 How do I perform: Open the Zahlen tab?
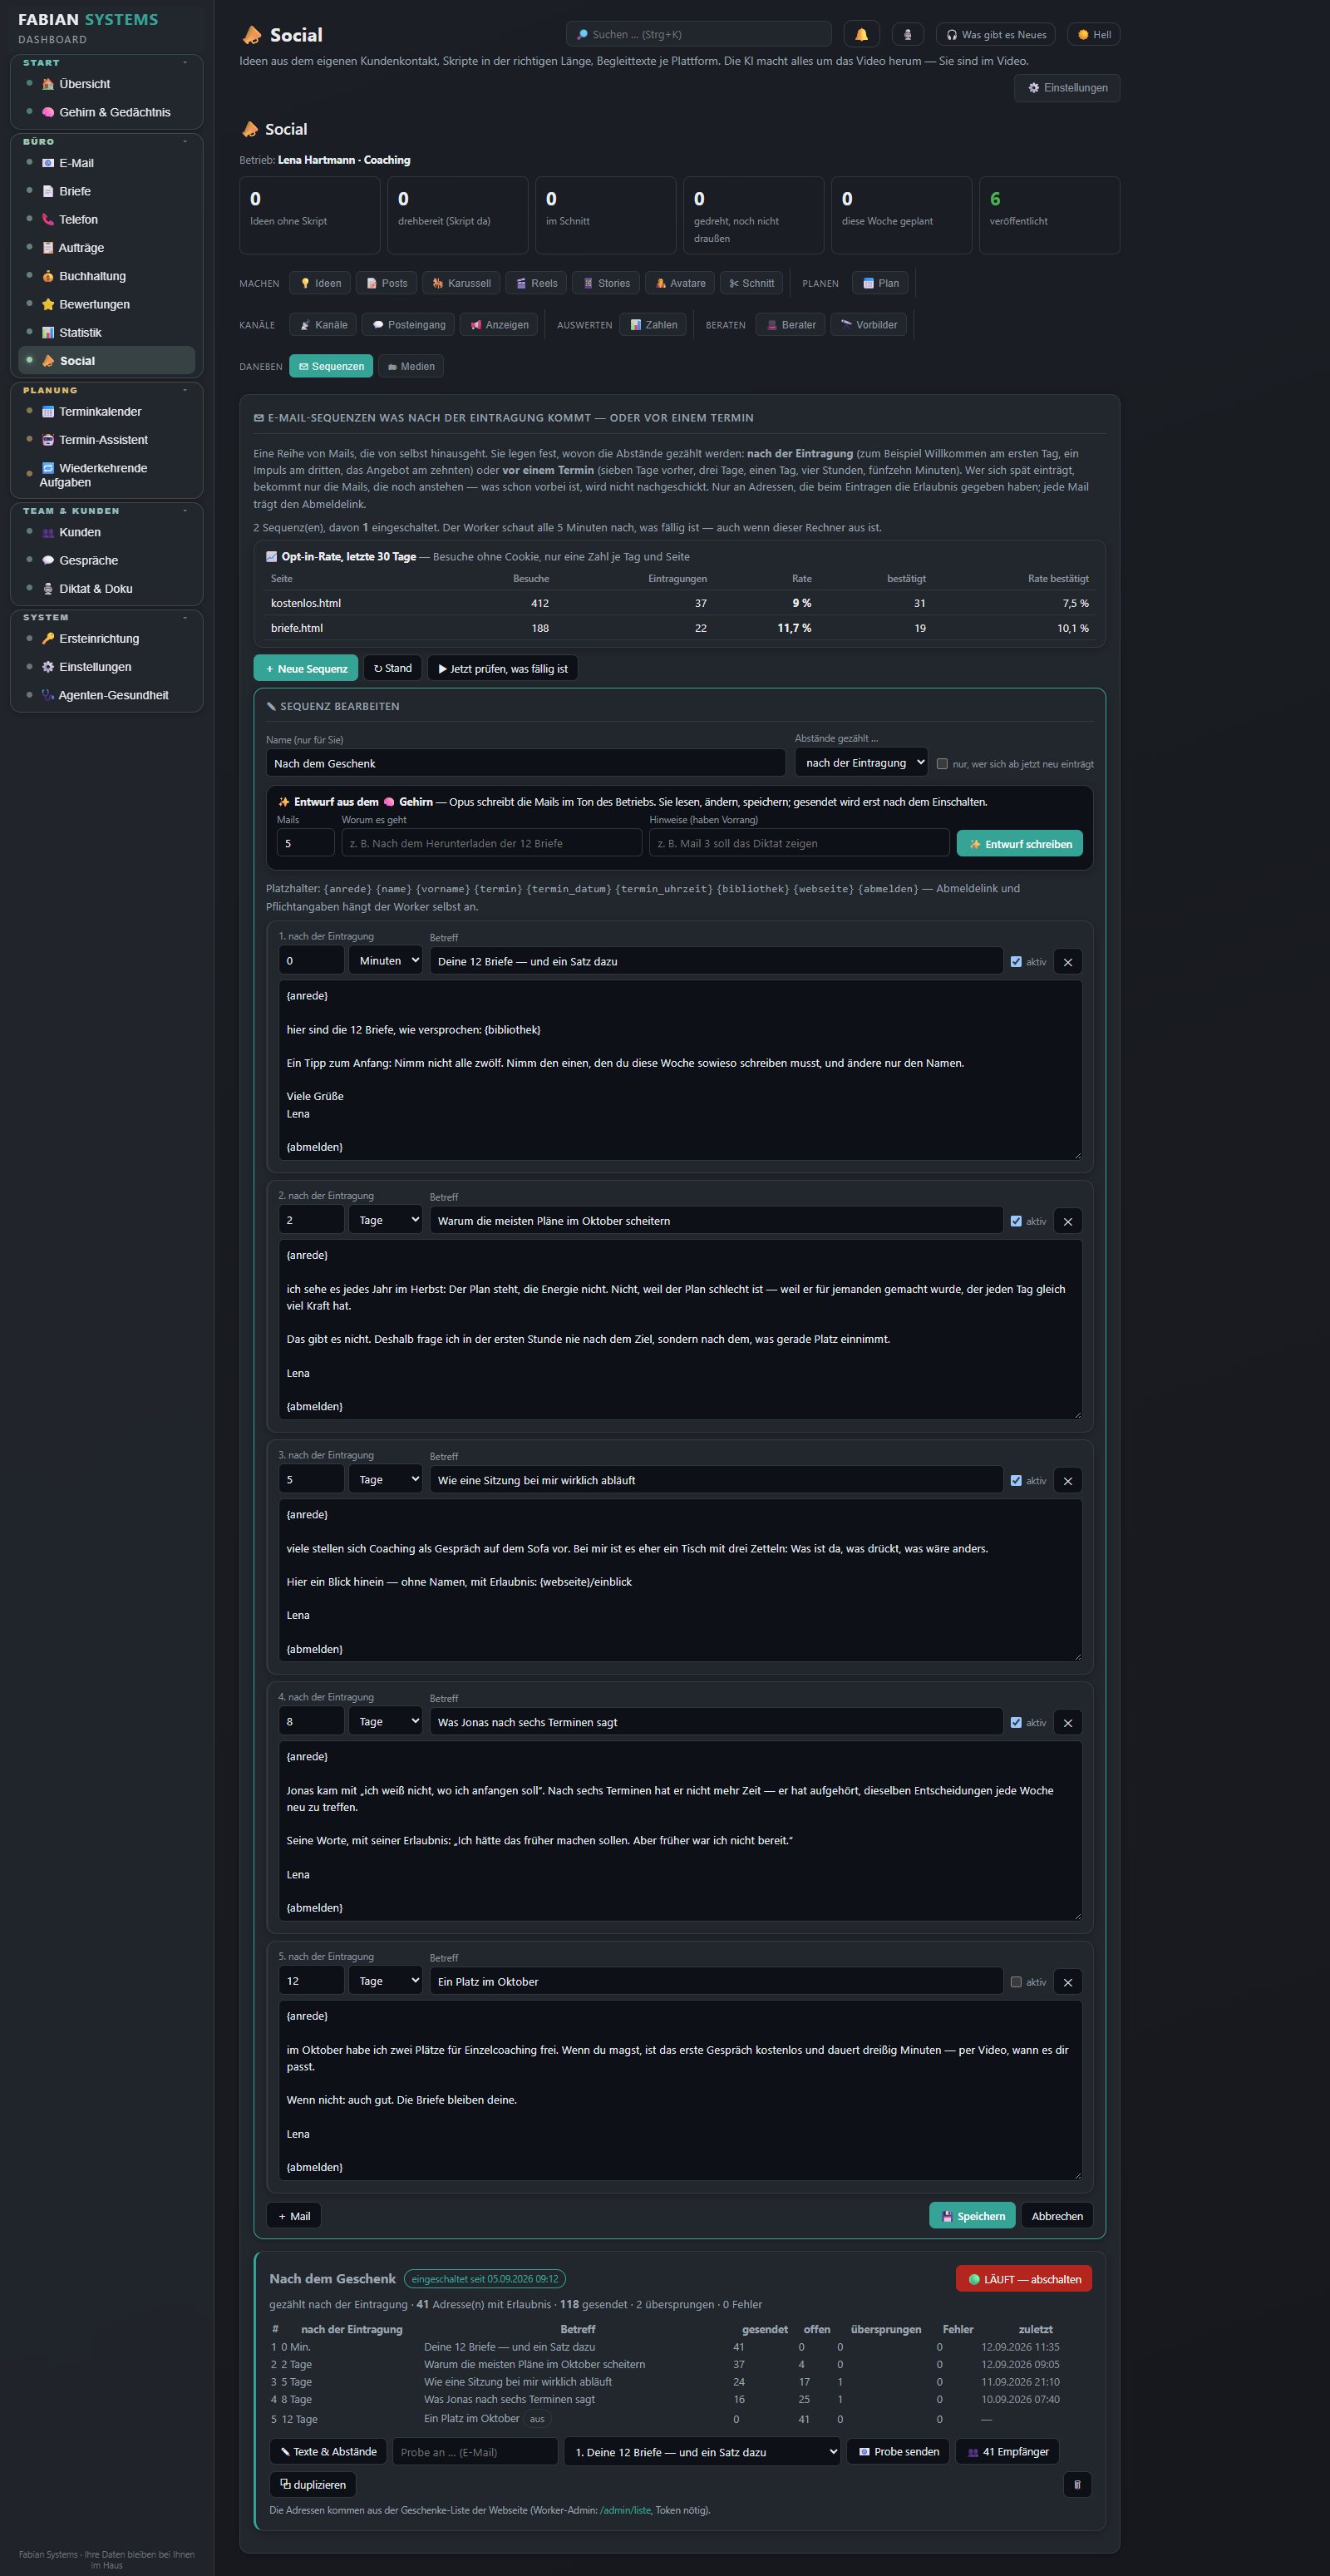pos(653,325)
